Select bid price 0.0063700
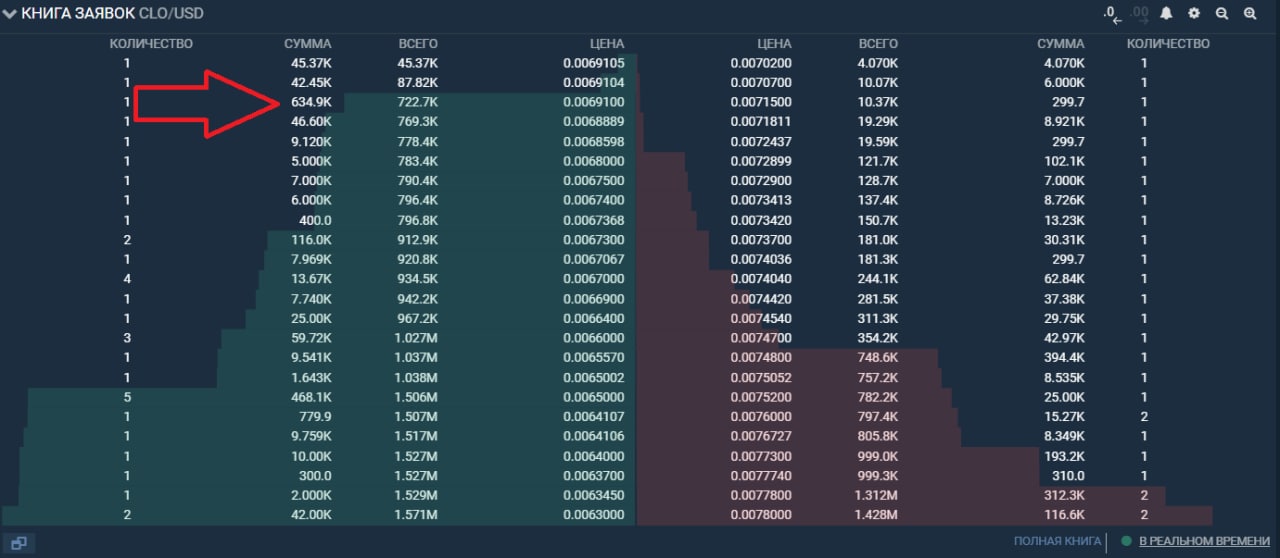 [593, 476]
